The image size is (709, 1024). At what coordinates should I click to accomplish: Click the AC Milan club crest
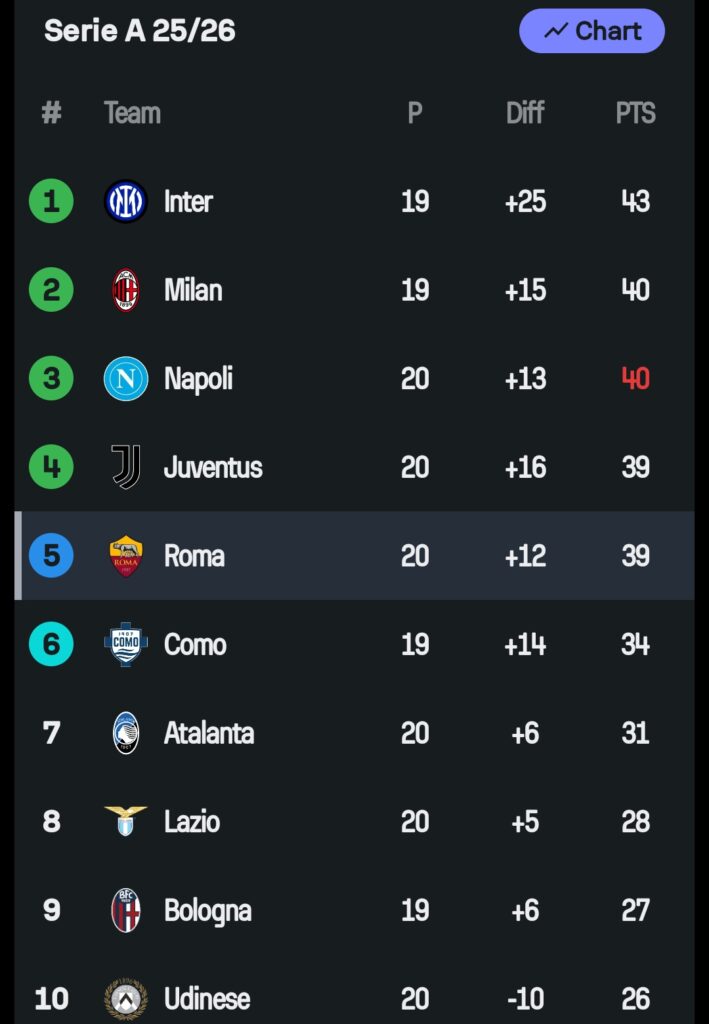(126, 290)
